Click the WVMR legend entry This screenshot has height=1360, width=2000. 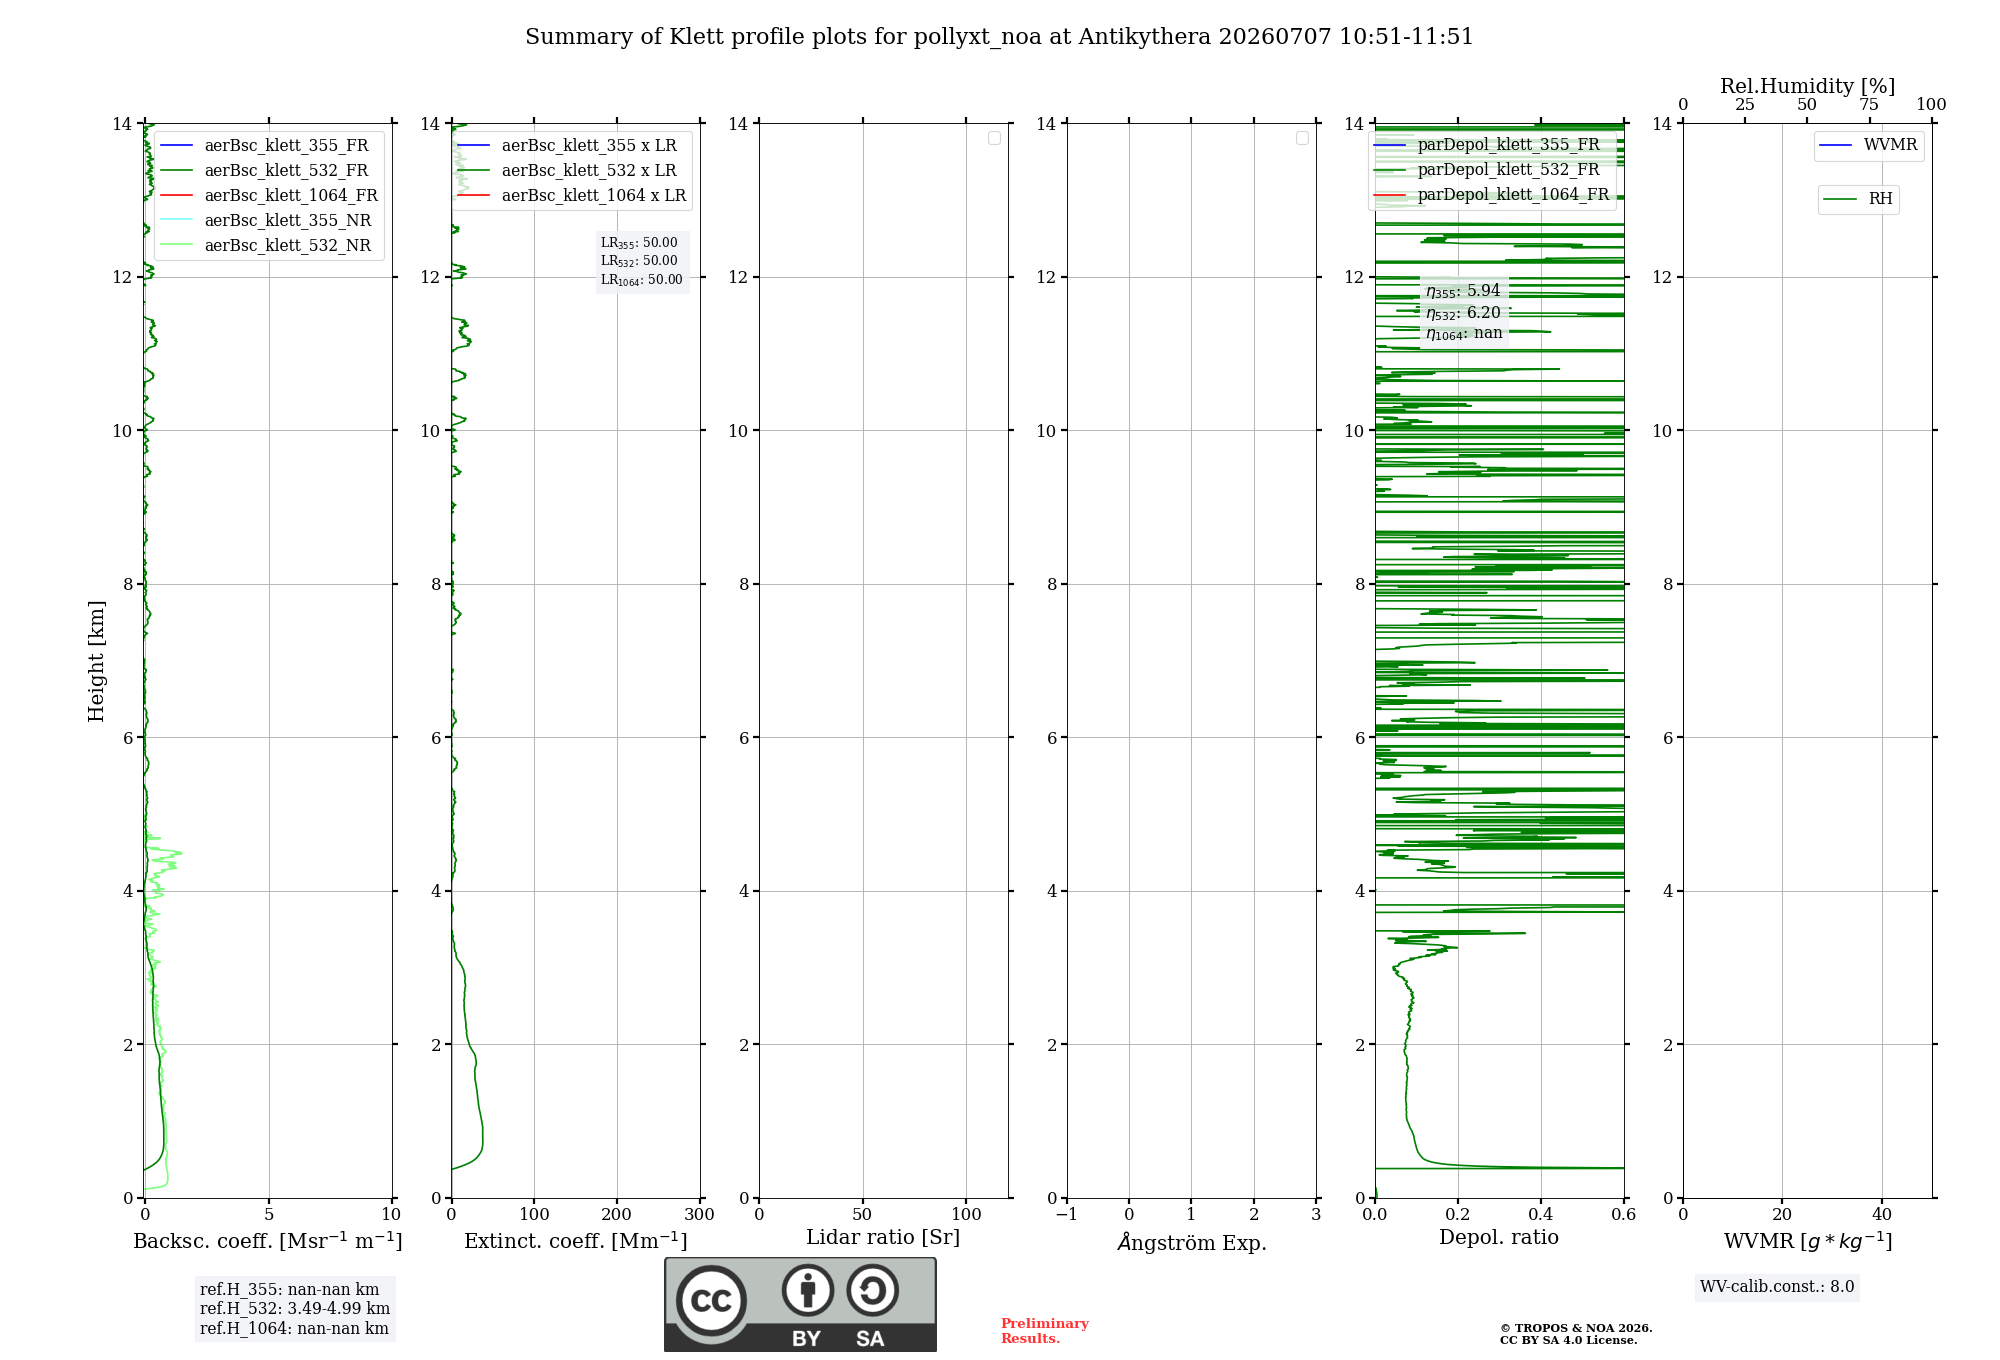point(1868,146)
